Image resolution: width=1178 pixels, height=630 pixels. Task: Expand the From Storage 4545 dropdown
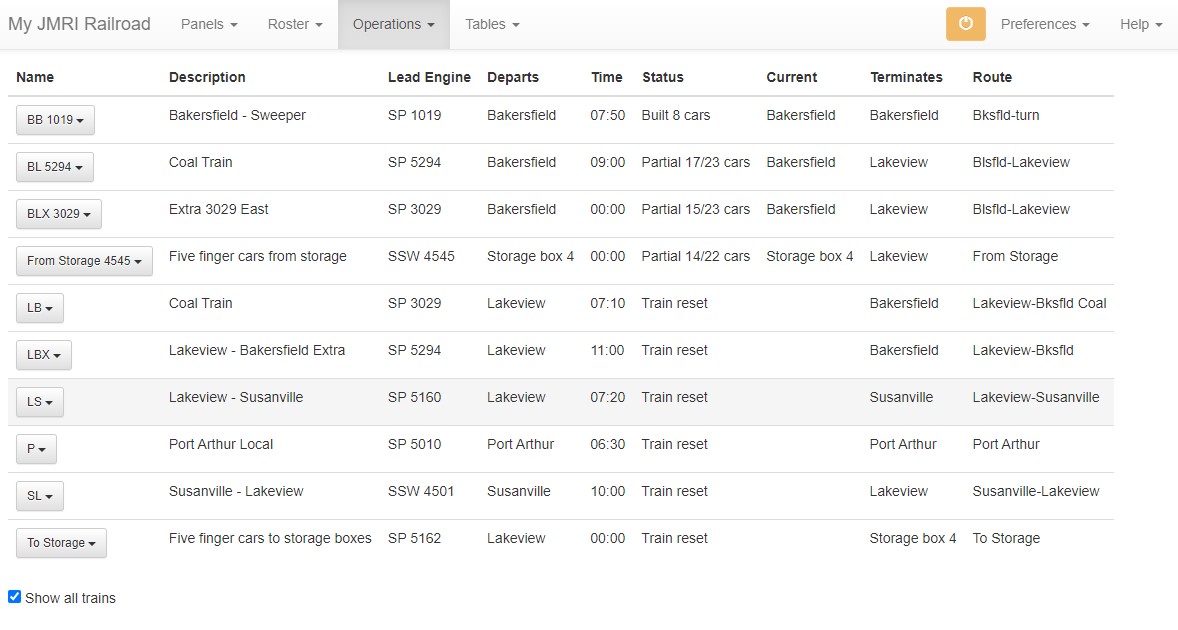pyautogui.click(x=84, y=261)
